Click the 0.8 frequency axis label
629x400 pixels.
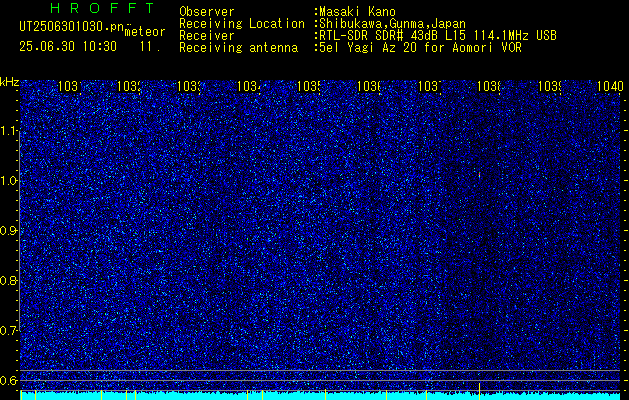pos(9,280)
